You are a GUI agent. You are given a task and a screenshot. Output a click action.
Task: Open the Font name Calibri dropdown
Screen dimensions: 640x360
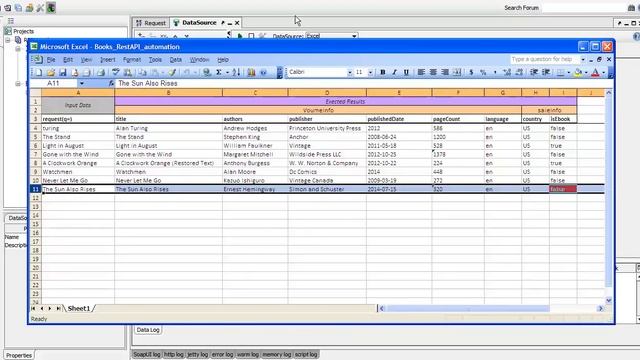[x=350, y=72]
